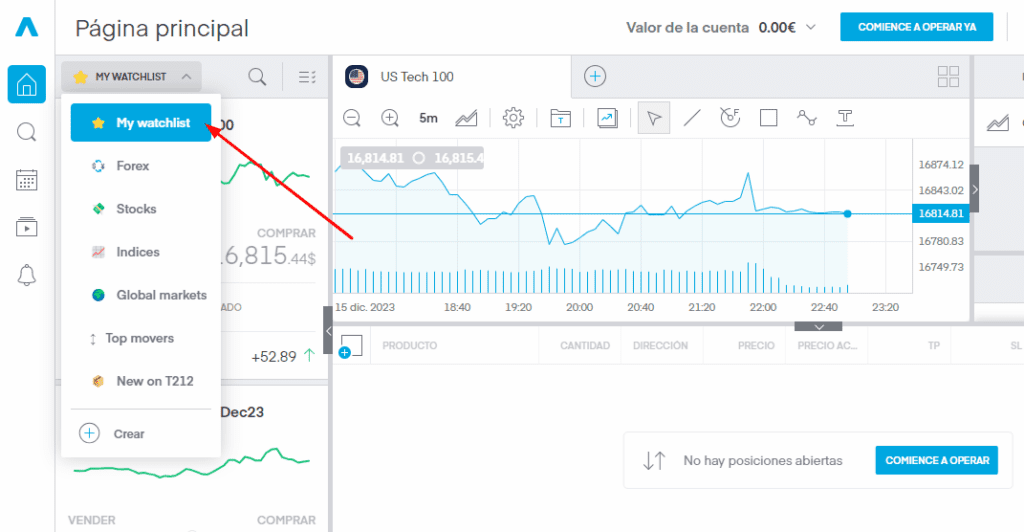Image resolution: width=1024 pixels, height=532 pixels.
Task: Open the watchlist view options icon
Action: 307,77
